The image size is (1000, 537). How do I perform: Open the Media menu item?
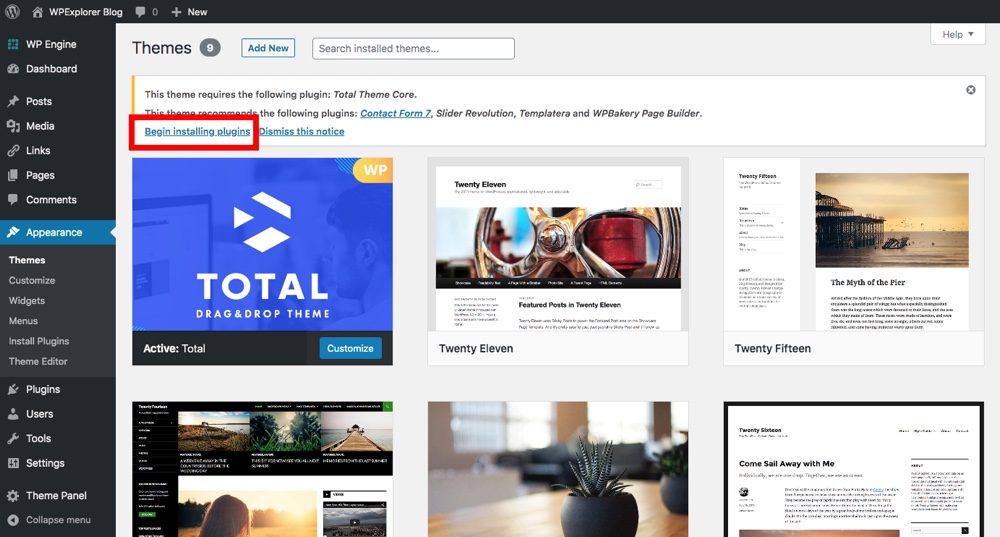coord(40,126)
